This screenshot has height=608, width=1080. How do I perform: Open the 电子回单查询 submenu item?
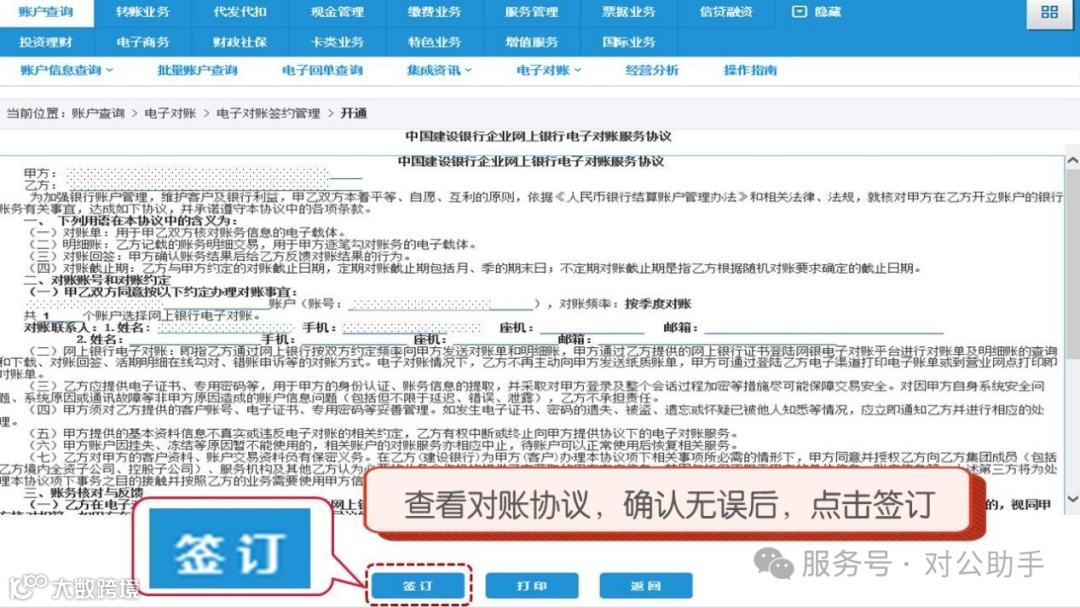pyautogui.click(x=322, y=70)
